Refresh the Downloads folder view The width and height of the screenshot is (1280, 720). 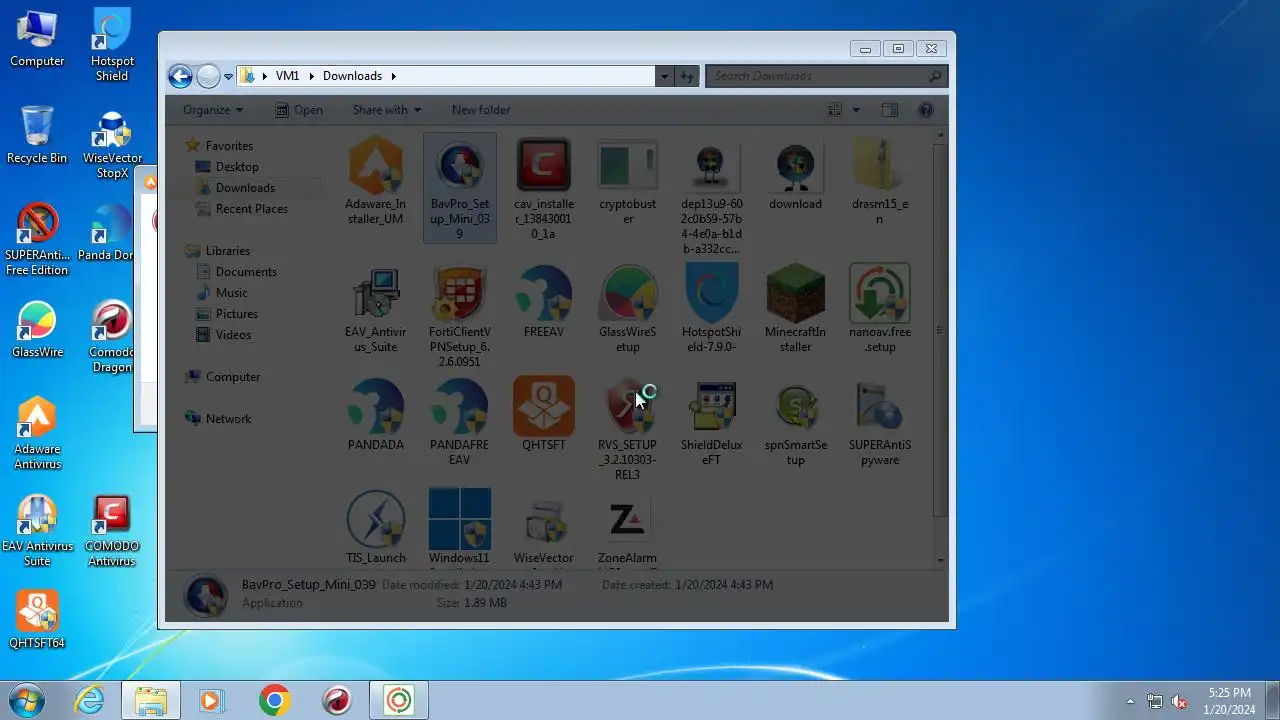pos(687,76)
